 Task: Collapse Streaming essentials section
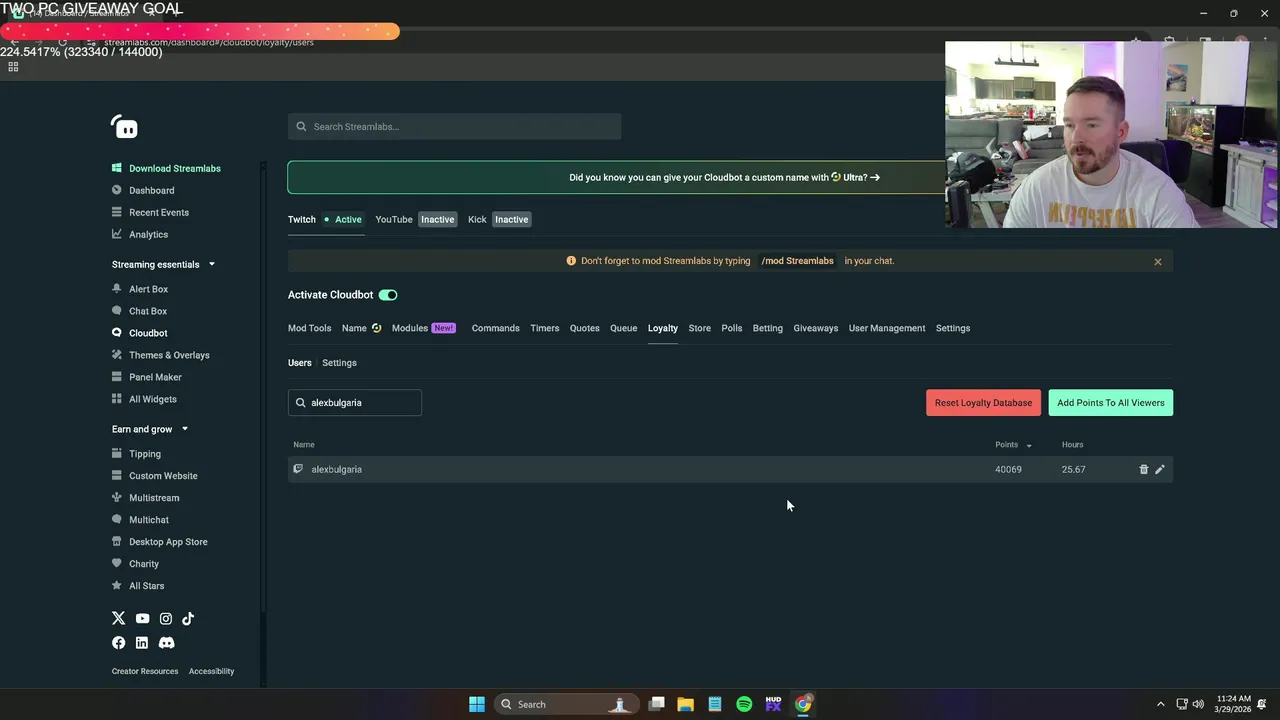pyautogui.click(x=211, y=264)
